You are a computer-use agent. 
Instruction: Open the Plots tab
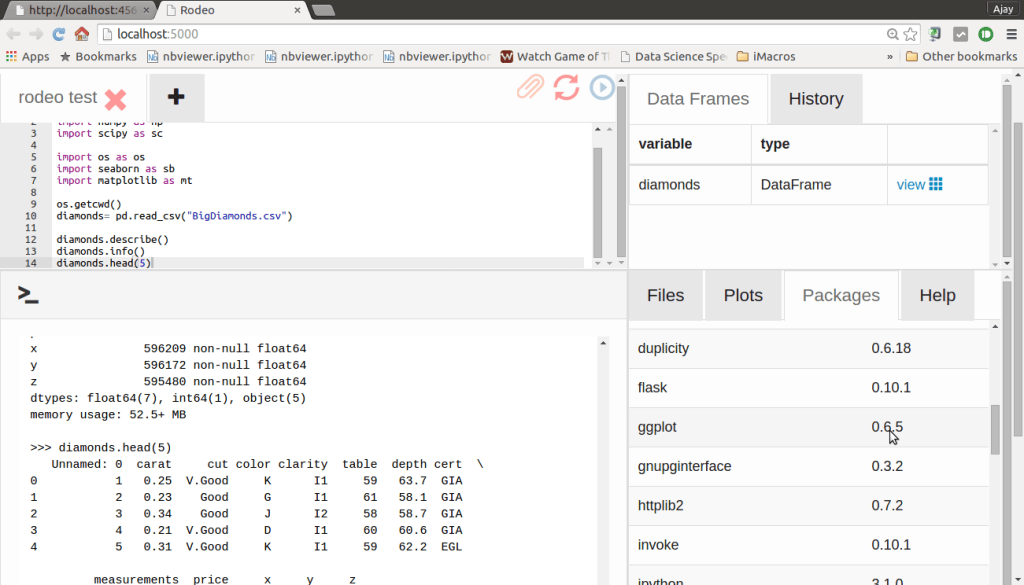[743, 295]
